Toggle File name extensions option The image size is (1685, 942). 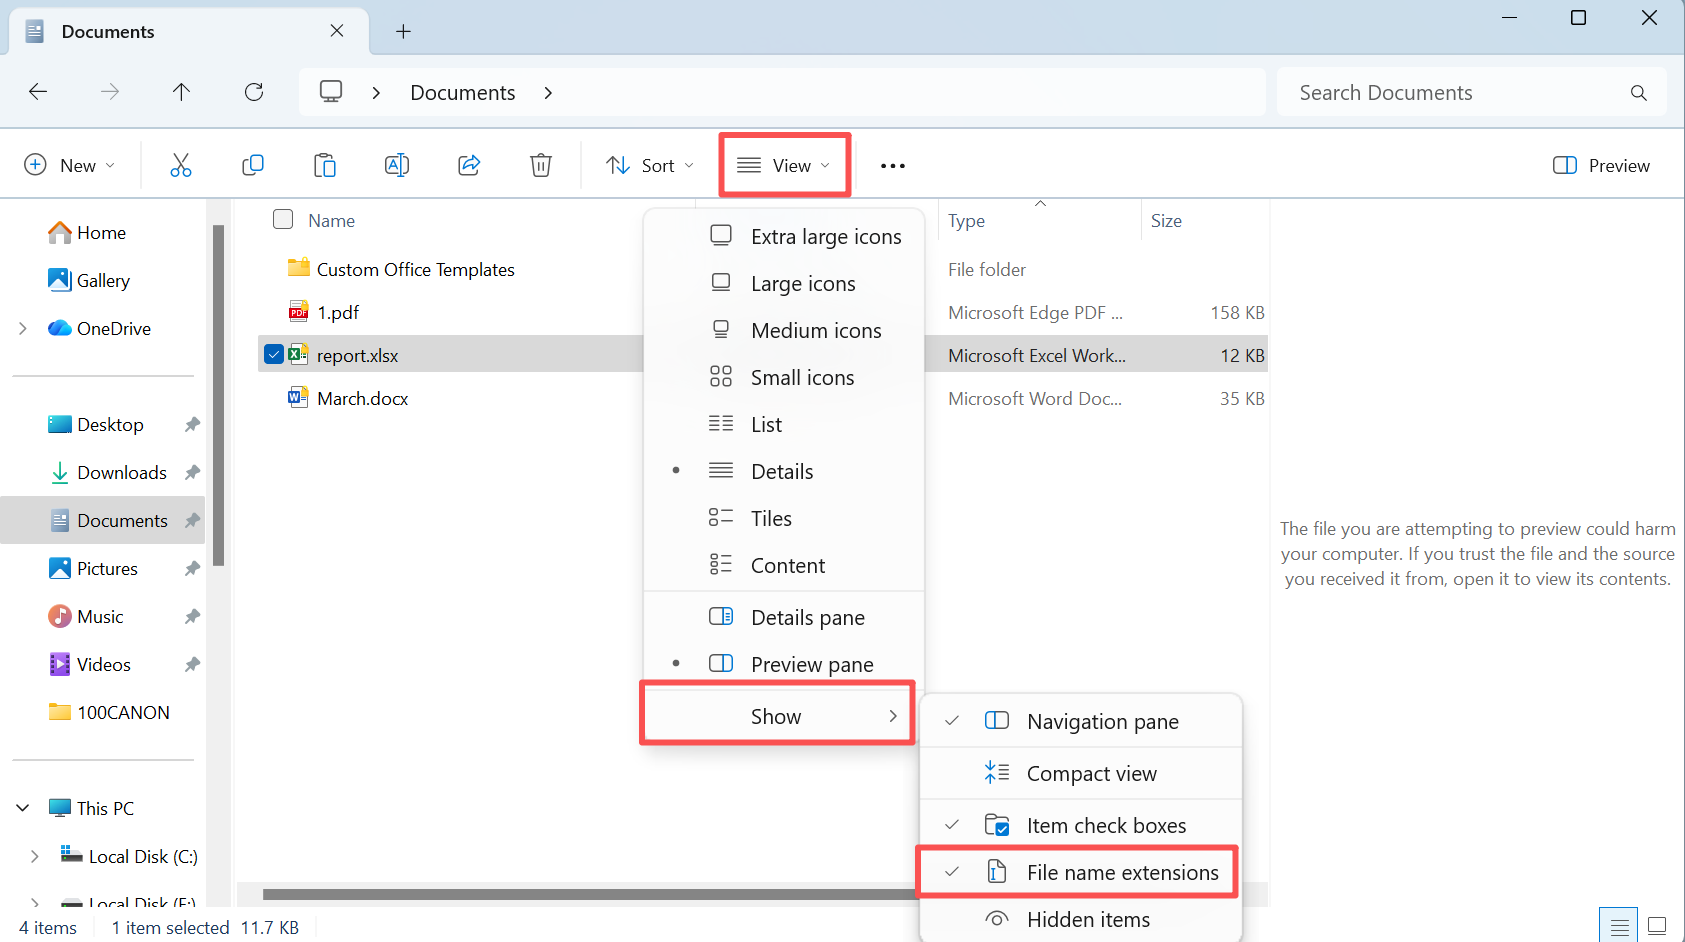click(x=1081, y=872)
